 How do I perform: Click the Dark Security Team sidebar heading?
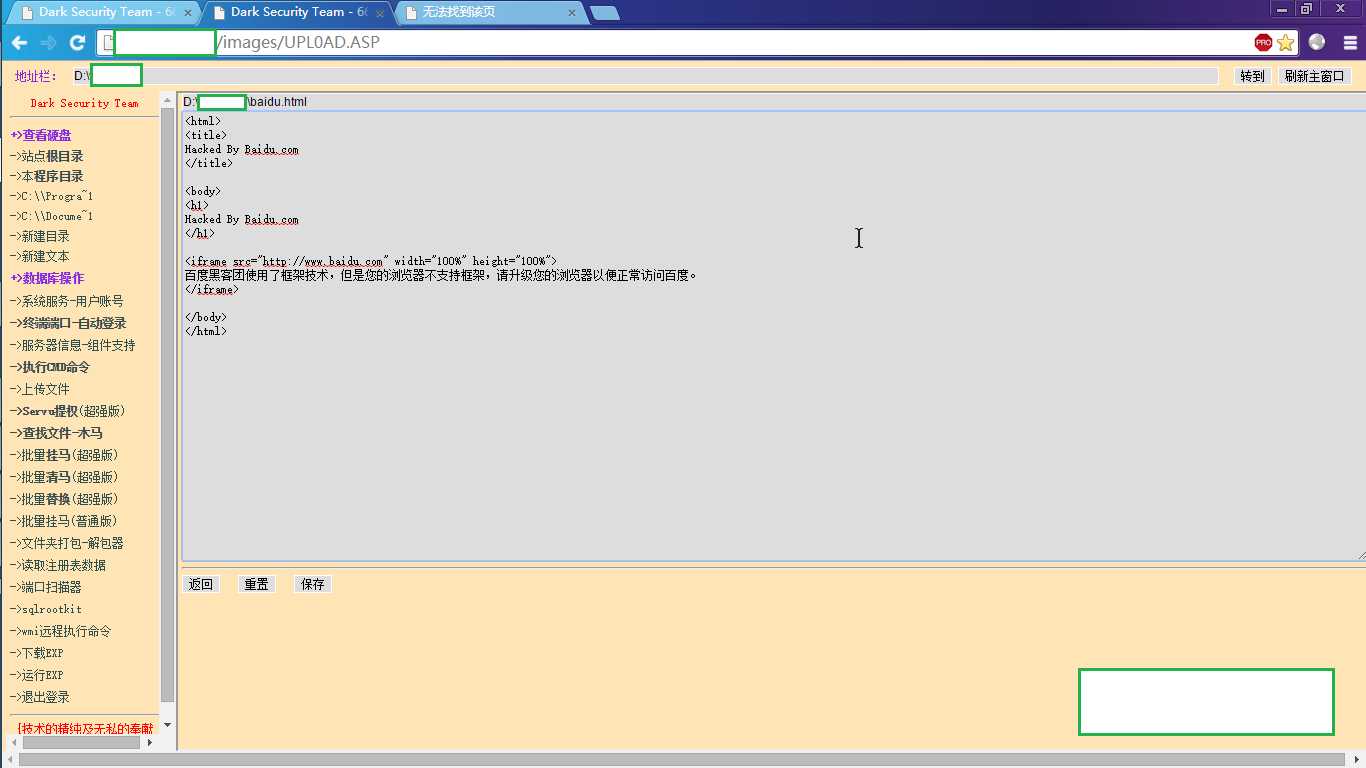84,103
